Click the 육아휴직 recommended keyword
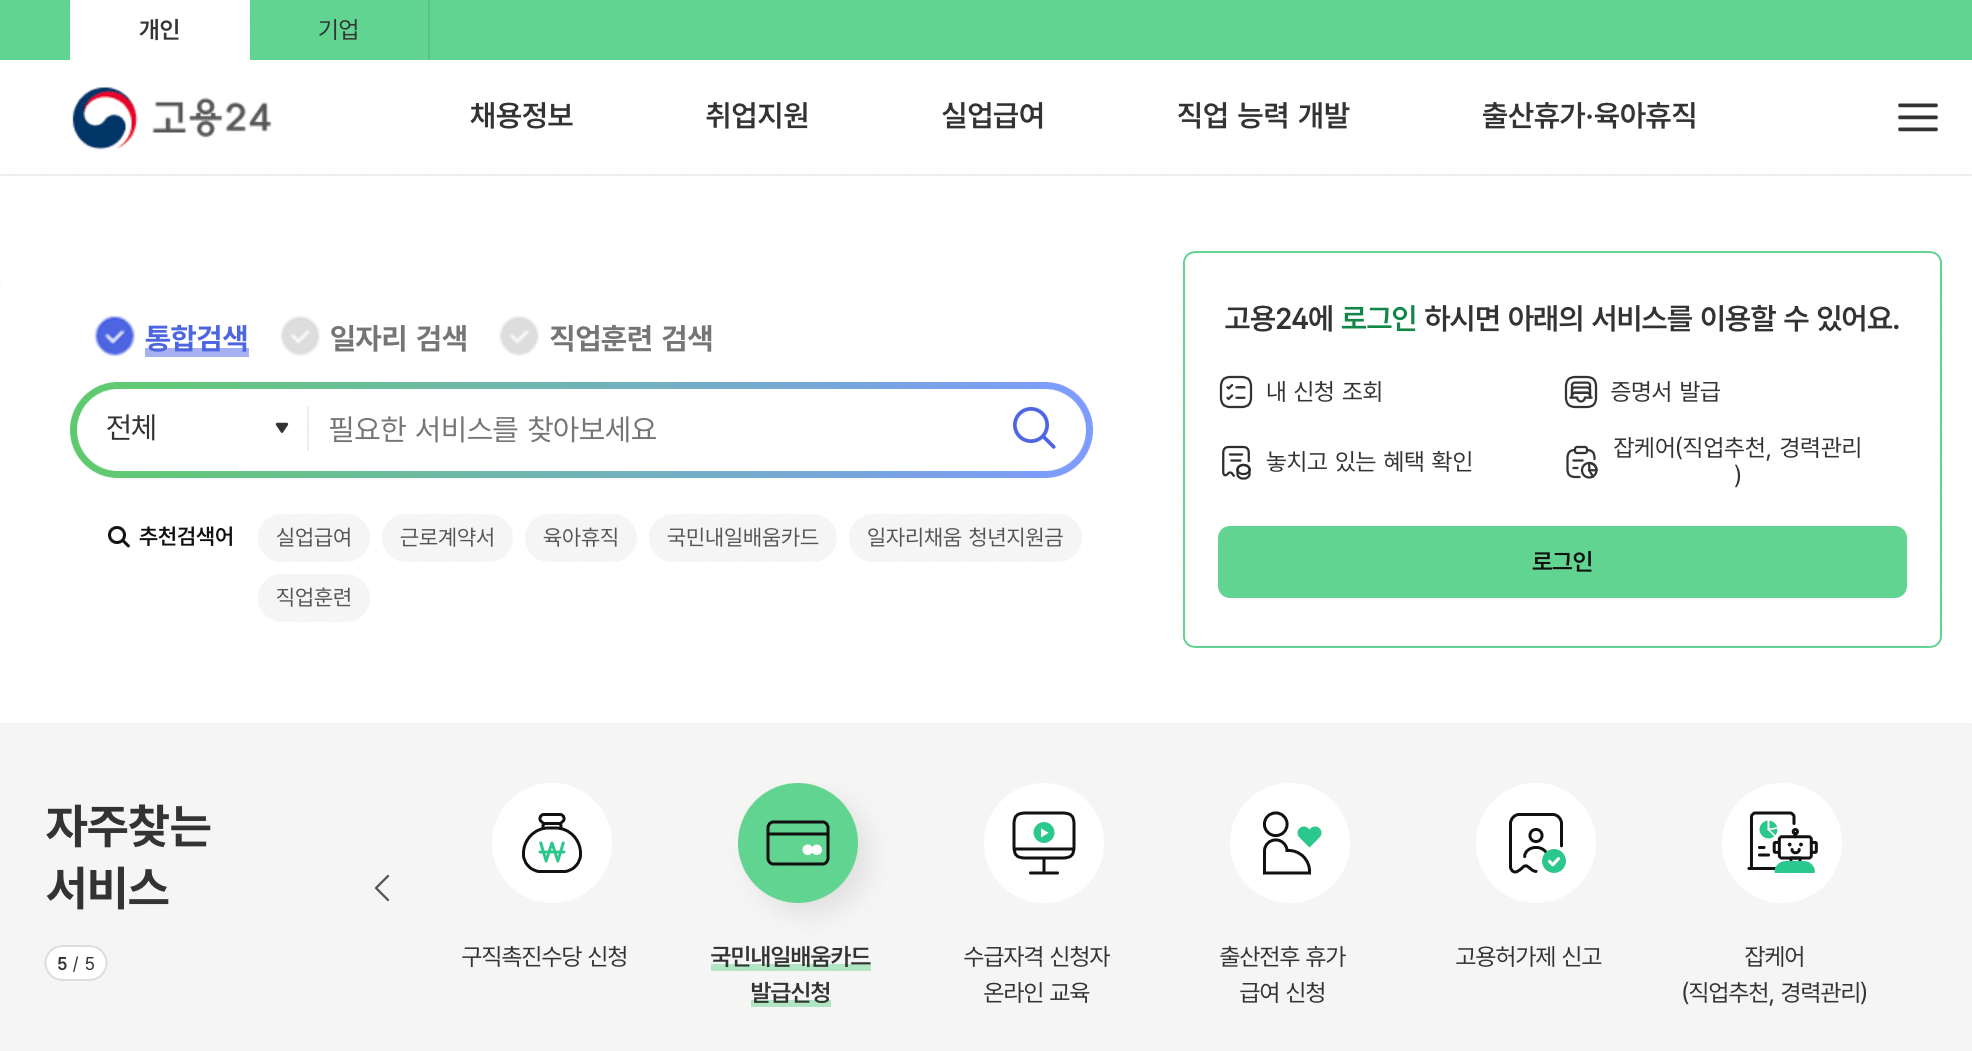Image resolution: width=1972 pixels, height=1051 pixels. pyautogui.click(x=580, y=537)
